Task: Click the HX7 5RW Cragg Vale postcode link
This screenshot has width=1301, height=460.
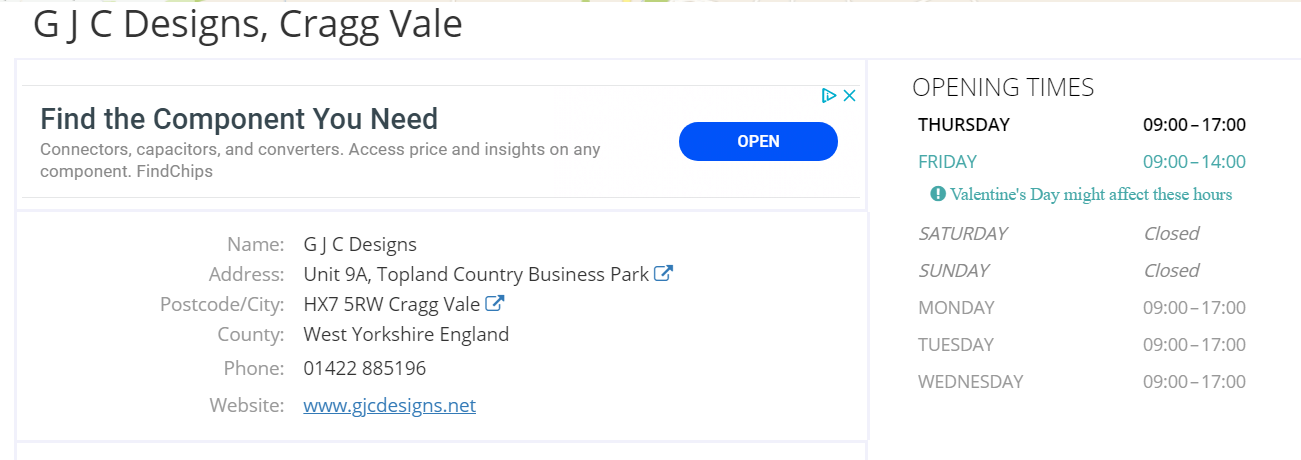Action: coord(392,304)
